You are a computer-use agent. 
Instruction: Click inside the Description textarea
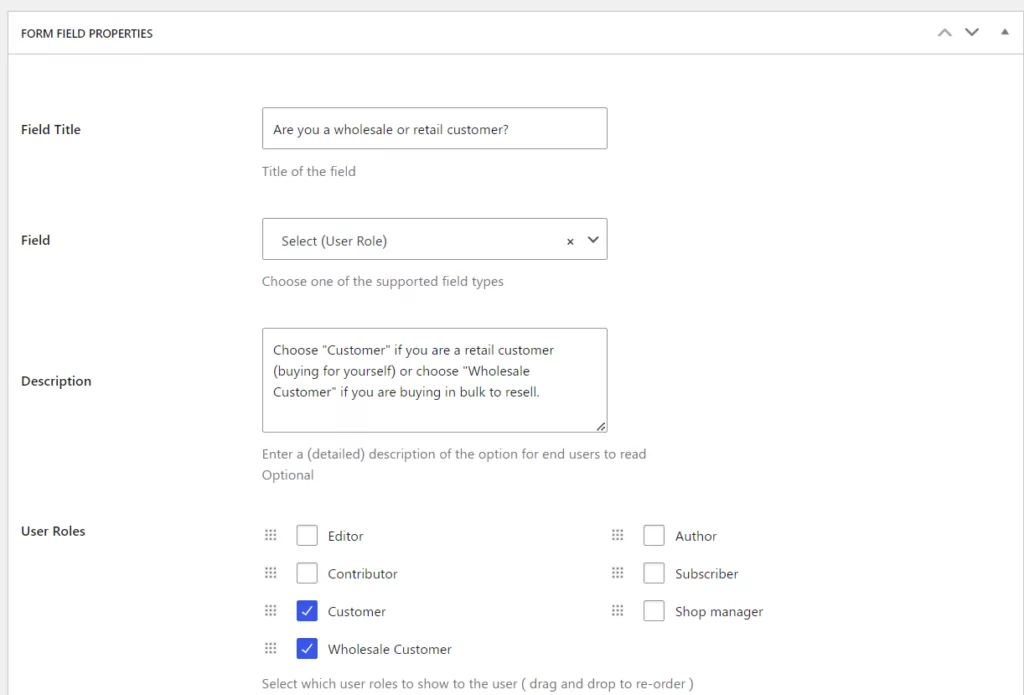coord(434,380)
